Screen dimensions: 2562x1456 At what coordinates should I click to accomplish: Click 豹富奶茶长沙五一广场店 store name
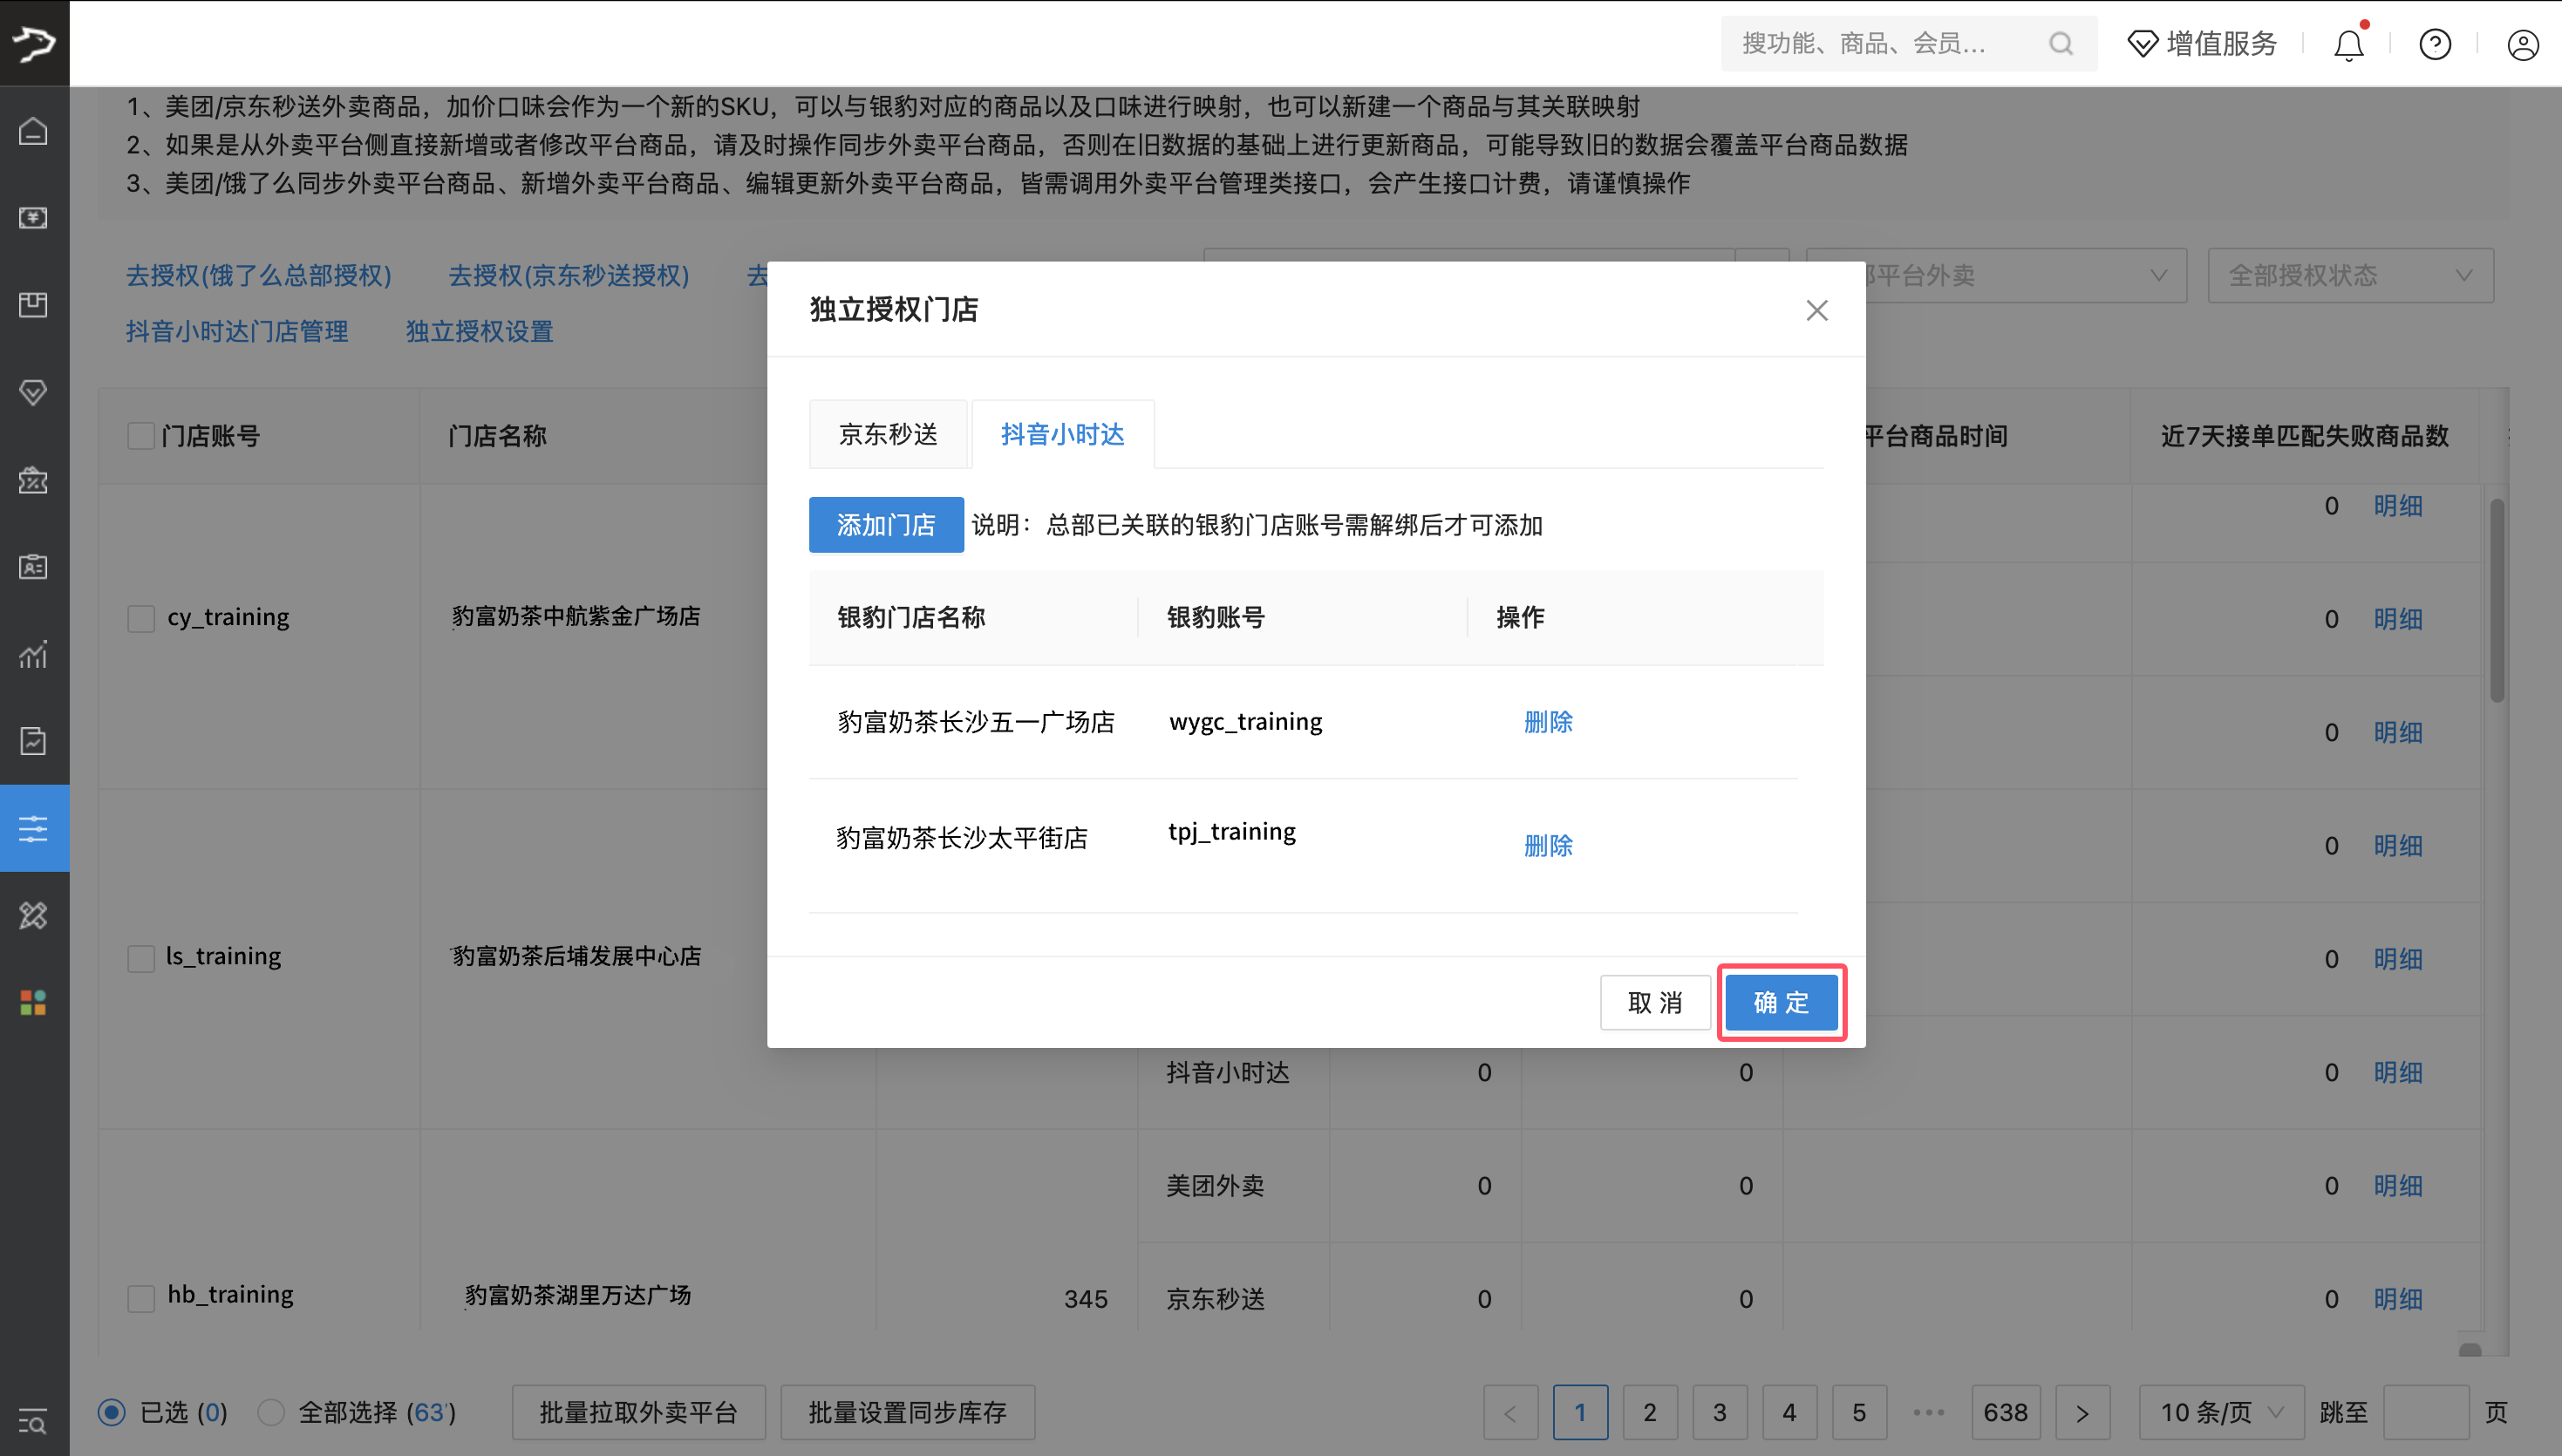click(976, 722)
